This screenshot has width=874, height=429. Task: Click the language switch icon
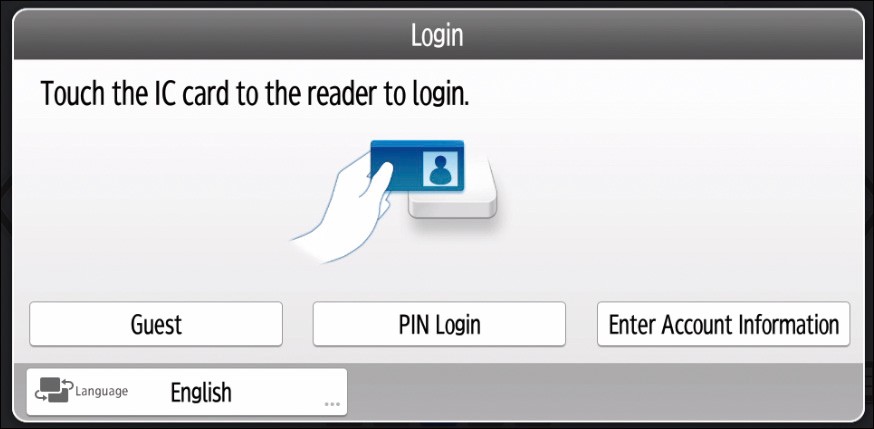pyautogui.click(x=54, y=390)
